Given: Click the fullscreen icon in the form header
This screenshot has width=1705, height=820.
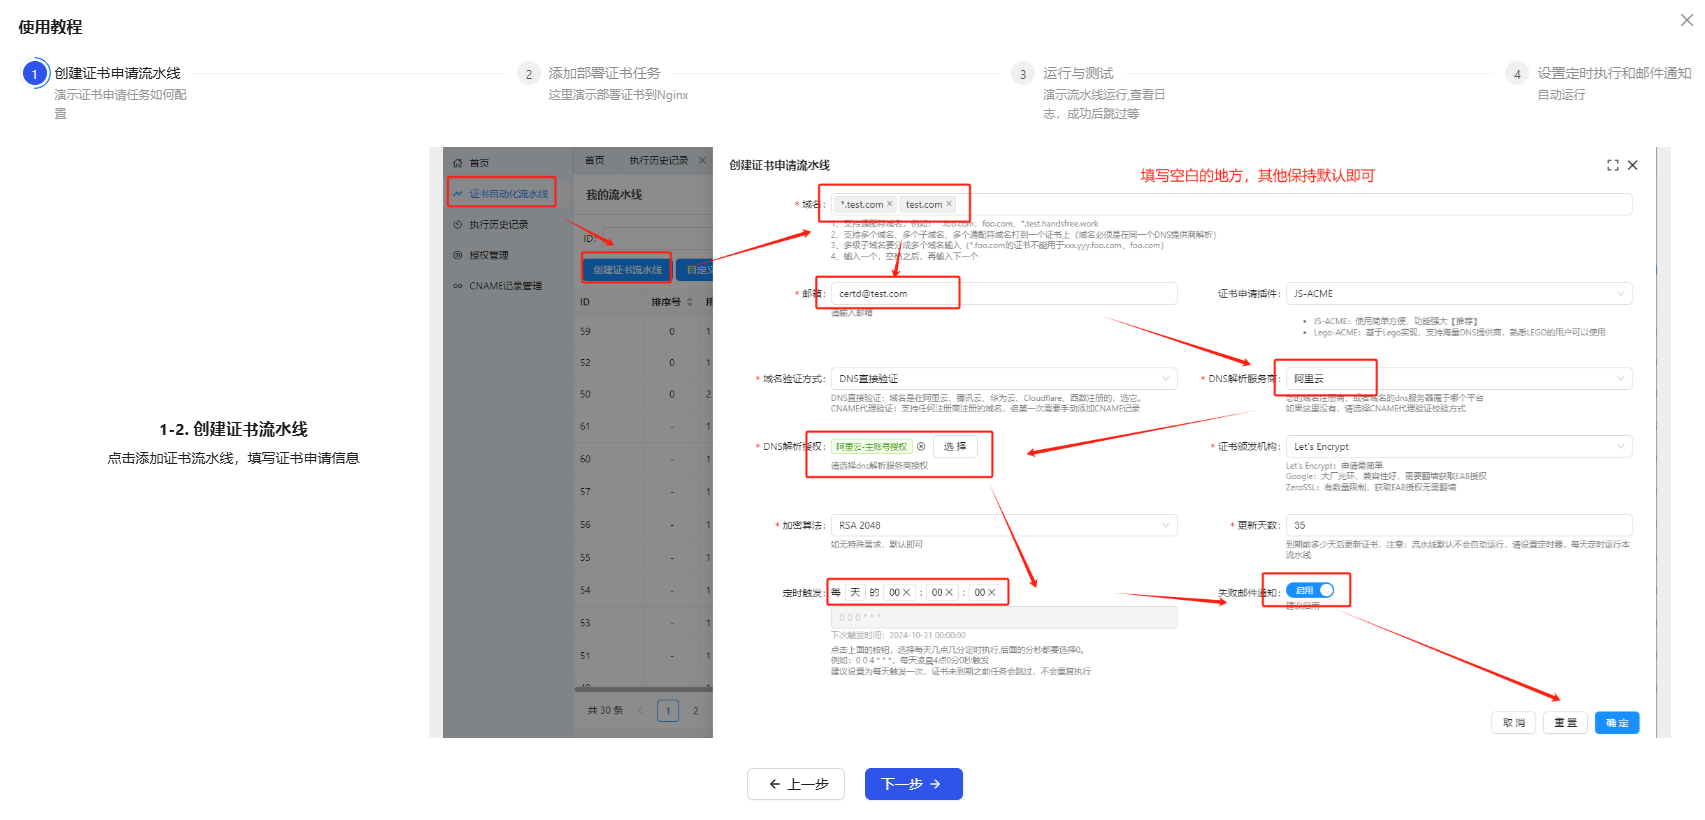Looking at the screenshot, I should [1612, 165].
